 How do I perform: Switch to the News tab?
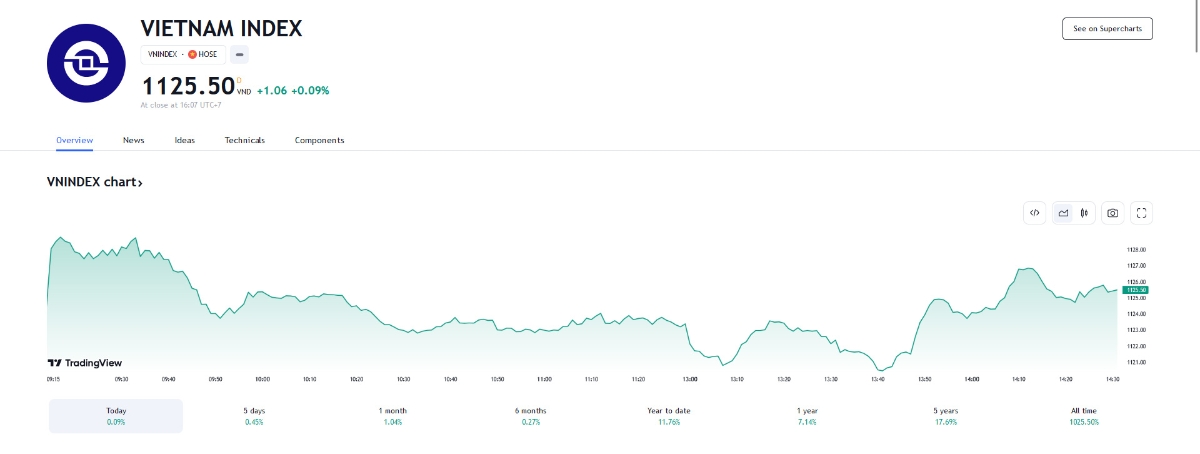134,140
